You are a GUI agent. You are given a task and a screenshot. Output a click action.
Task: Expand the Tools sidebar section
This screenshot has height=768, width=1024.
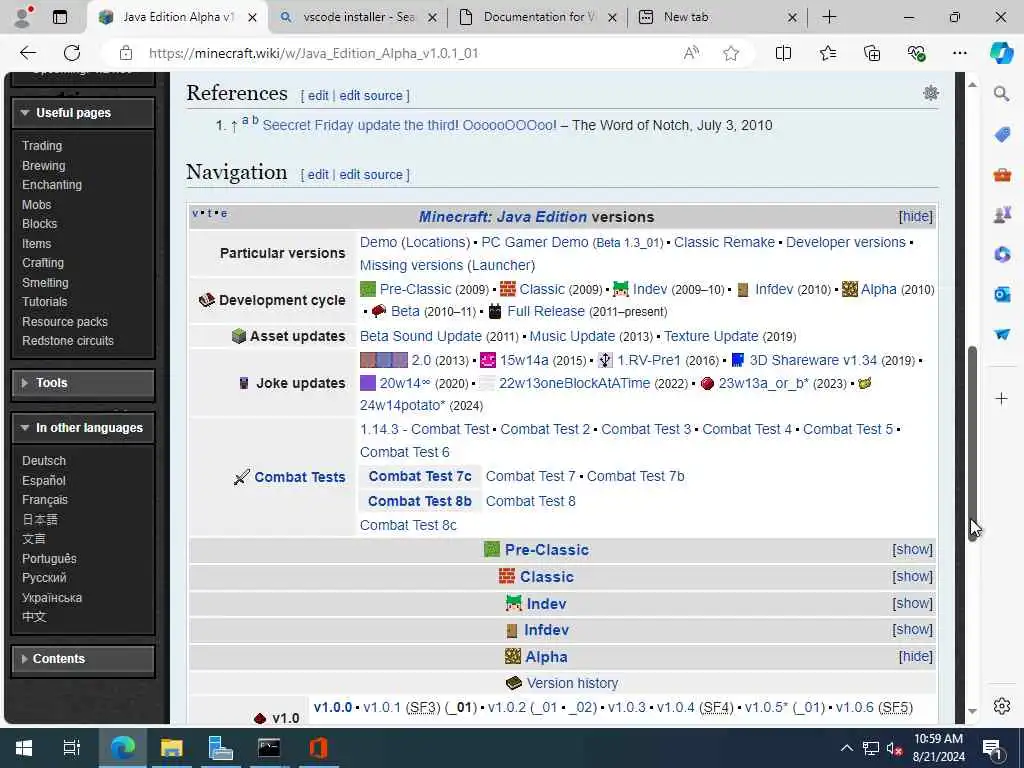click(x=83, y=383)
